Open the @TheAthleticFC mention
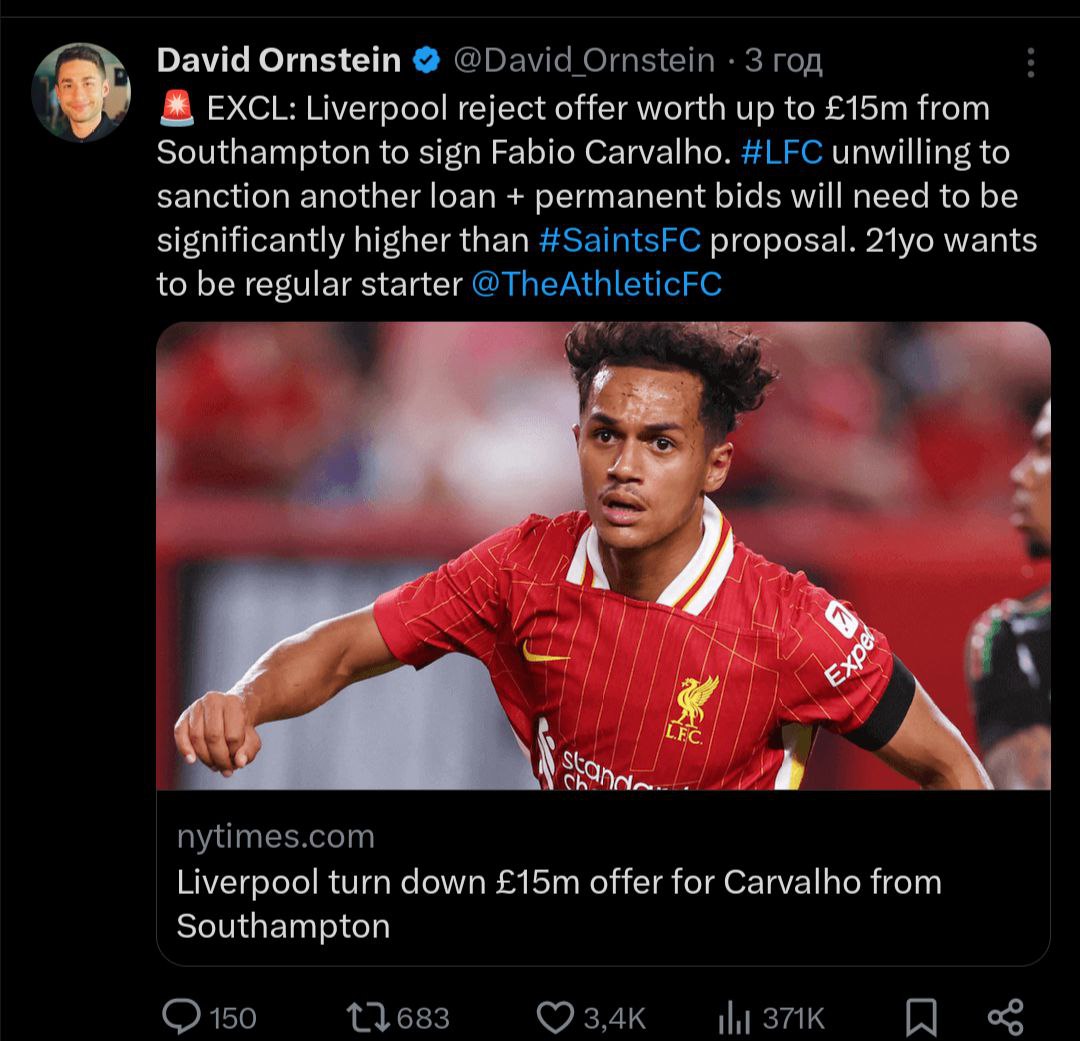The image size is (1080, 1041). [x=596, y=285]
